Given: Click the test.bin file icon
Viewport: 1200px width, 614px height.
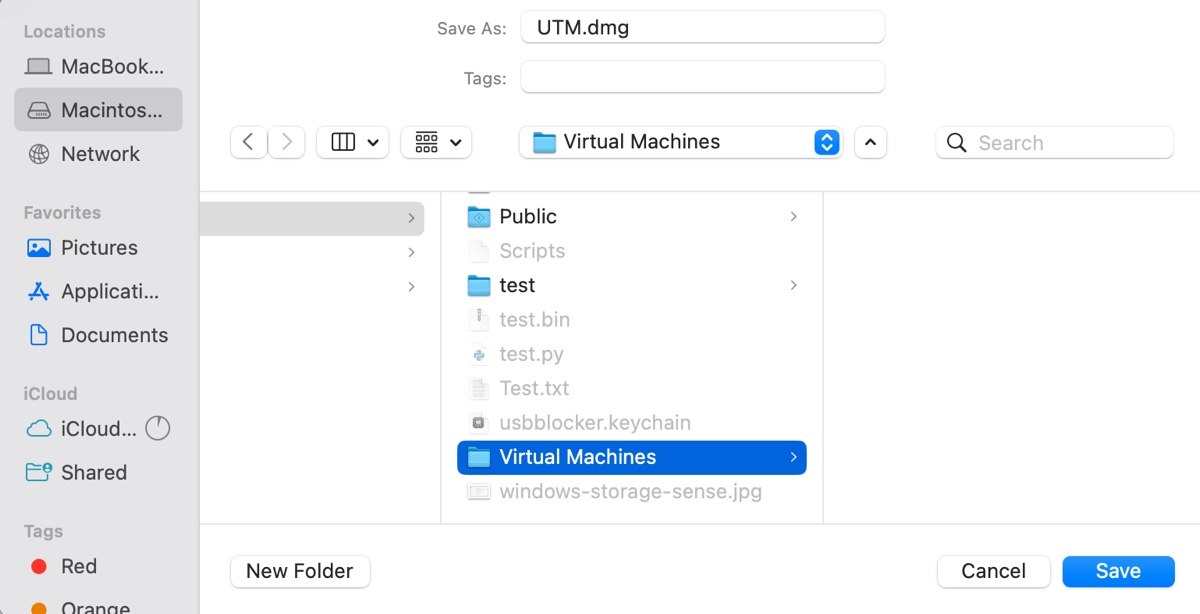Looking at the screenshot, I should tap(479, 320).
